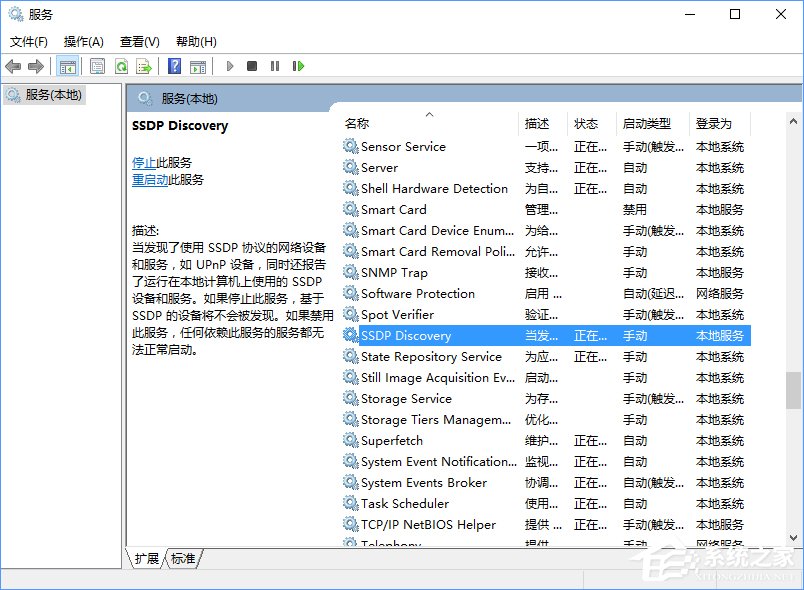Restart the service using the restart toolbar icon
This screenshot has height=590, width=804.
tap(300, 66)
